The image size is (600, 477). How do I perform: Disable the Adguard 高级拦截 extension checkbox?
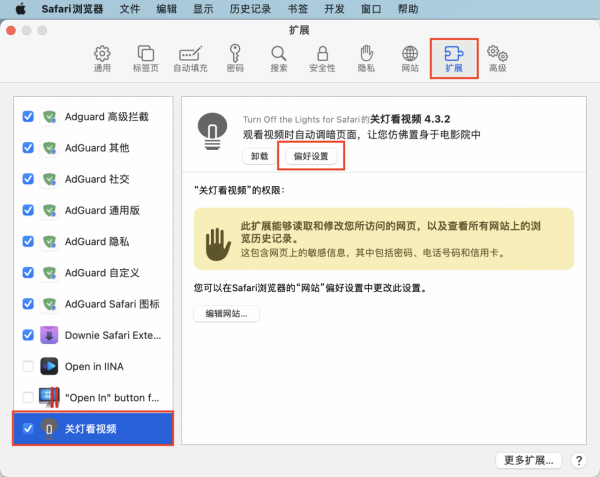(28, 117)
